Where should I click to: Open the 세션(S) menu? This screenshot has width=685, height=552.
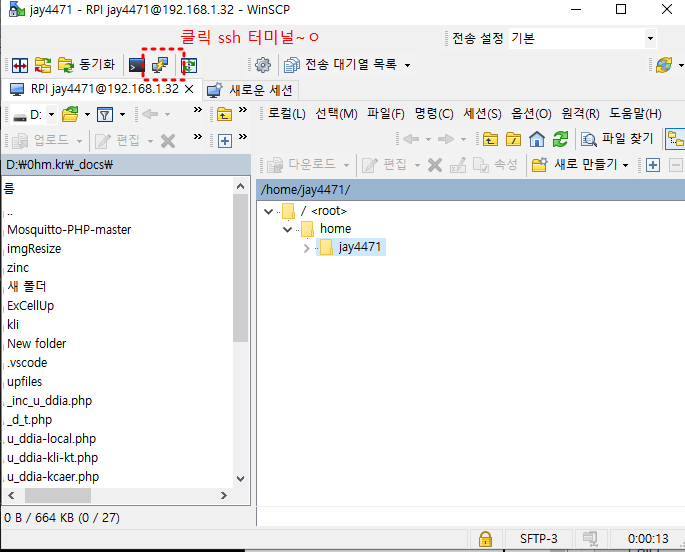[482, 114]
